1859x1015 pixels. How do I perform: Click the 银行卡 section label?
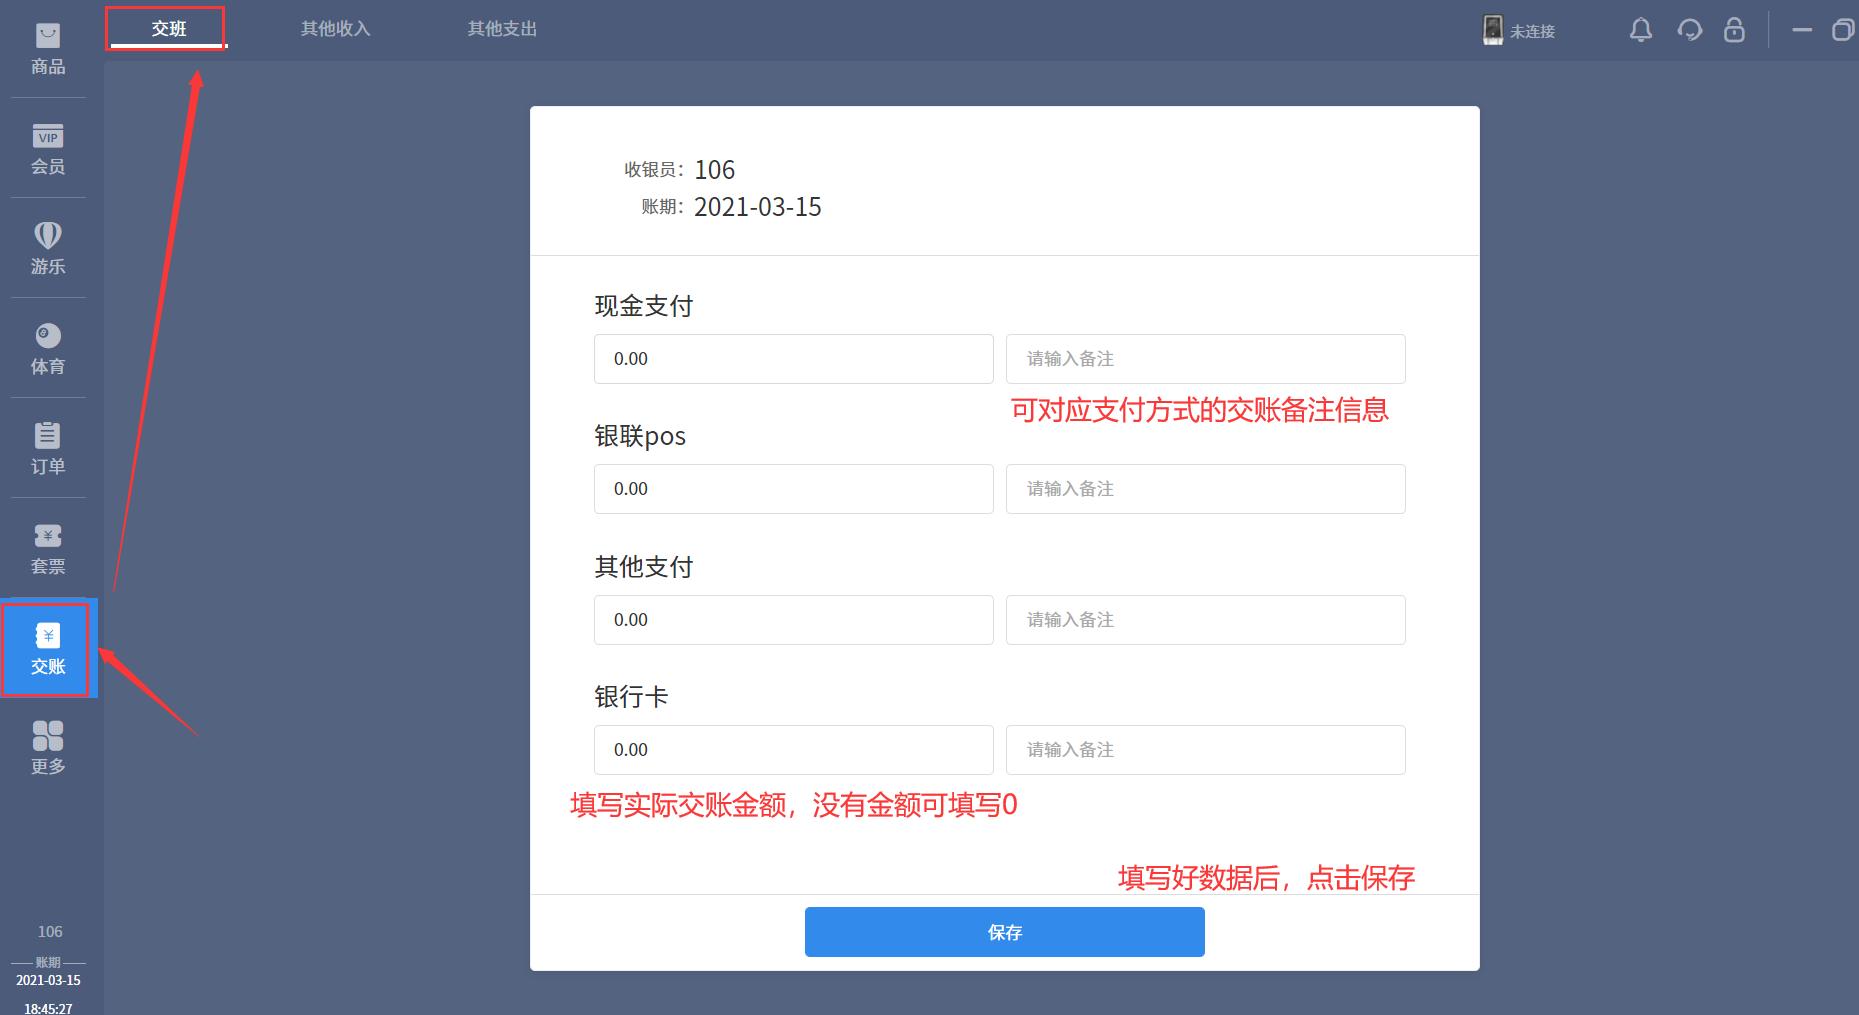[x=631, y=697]
